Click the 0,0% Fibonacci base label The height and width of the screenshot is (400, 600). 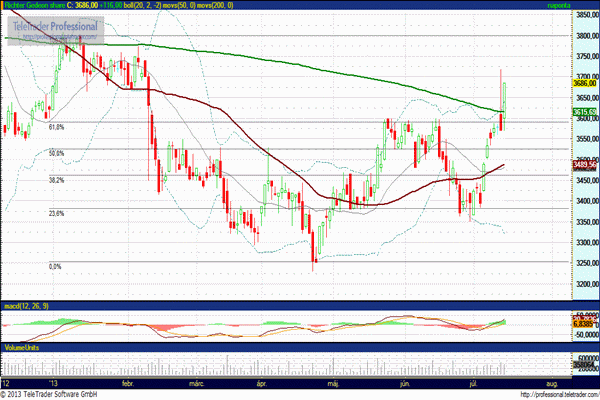coord(56,266)
